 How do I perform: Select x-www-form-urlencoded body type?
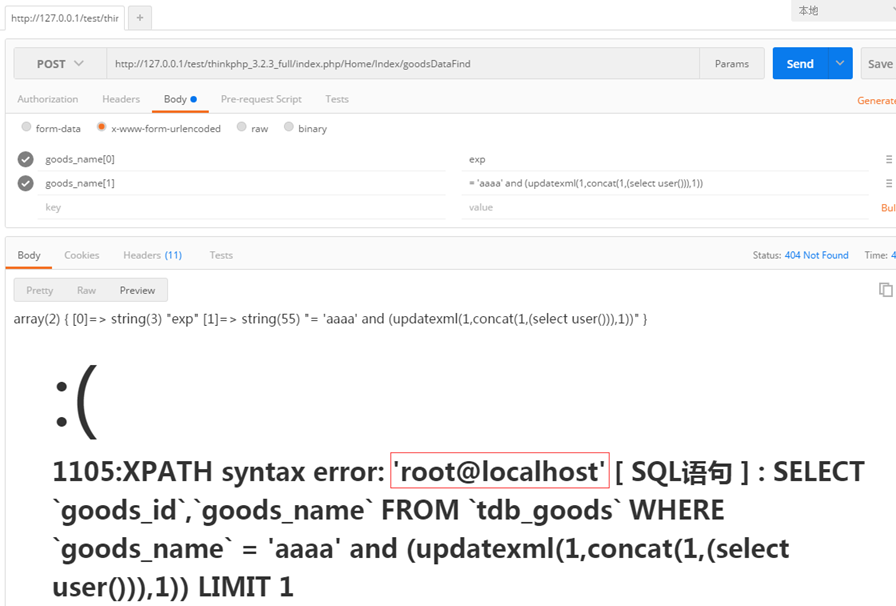(x=102, y=127)
